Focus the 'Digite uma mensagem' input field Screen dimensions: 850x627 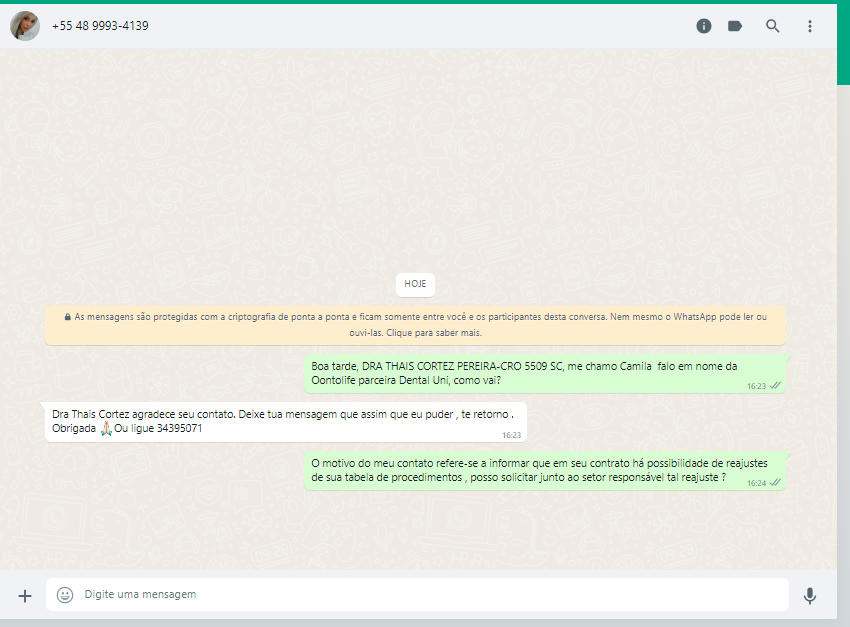pos(417,594)
